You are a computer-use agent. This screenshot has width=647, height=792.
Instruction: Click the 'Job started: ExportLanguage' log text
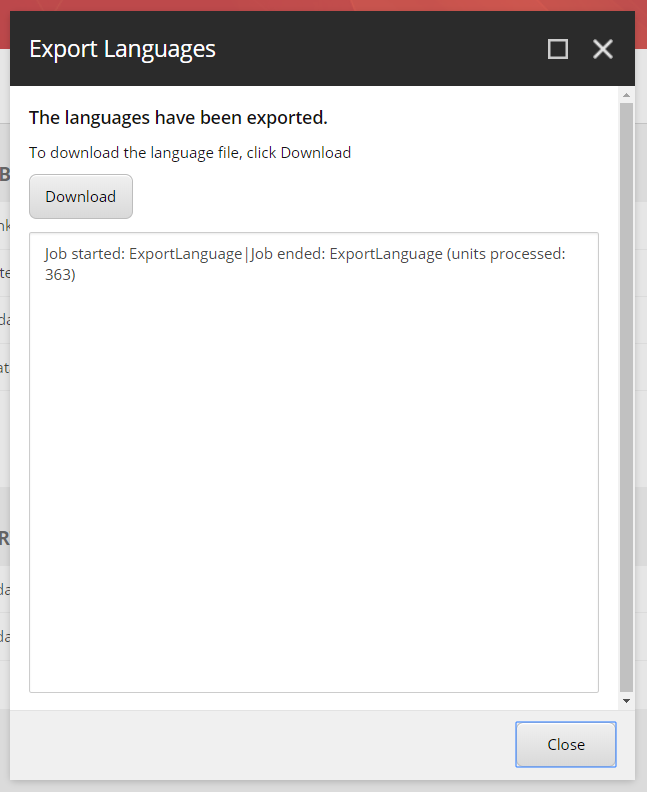click(x=143, y=254)
